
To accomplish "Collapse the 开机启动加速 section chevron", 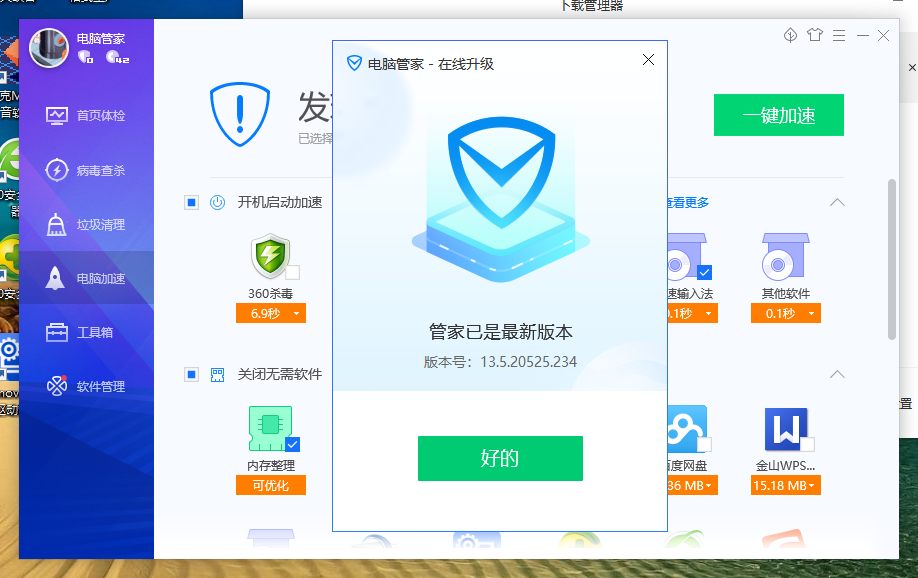I will click(837, 203).
